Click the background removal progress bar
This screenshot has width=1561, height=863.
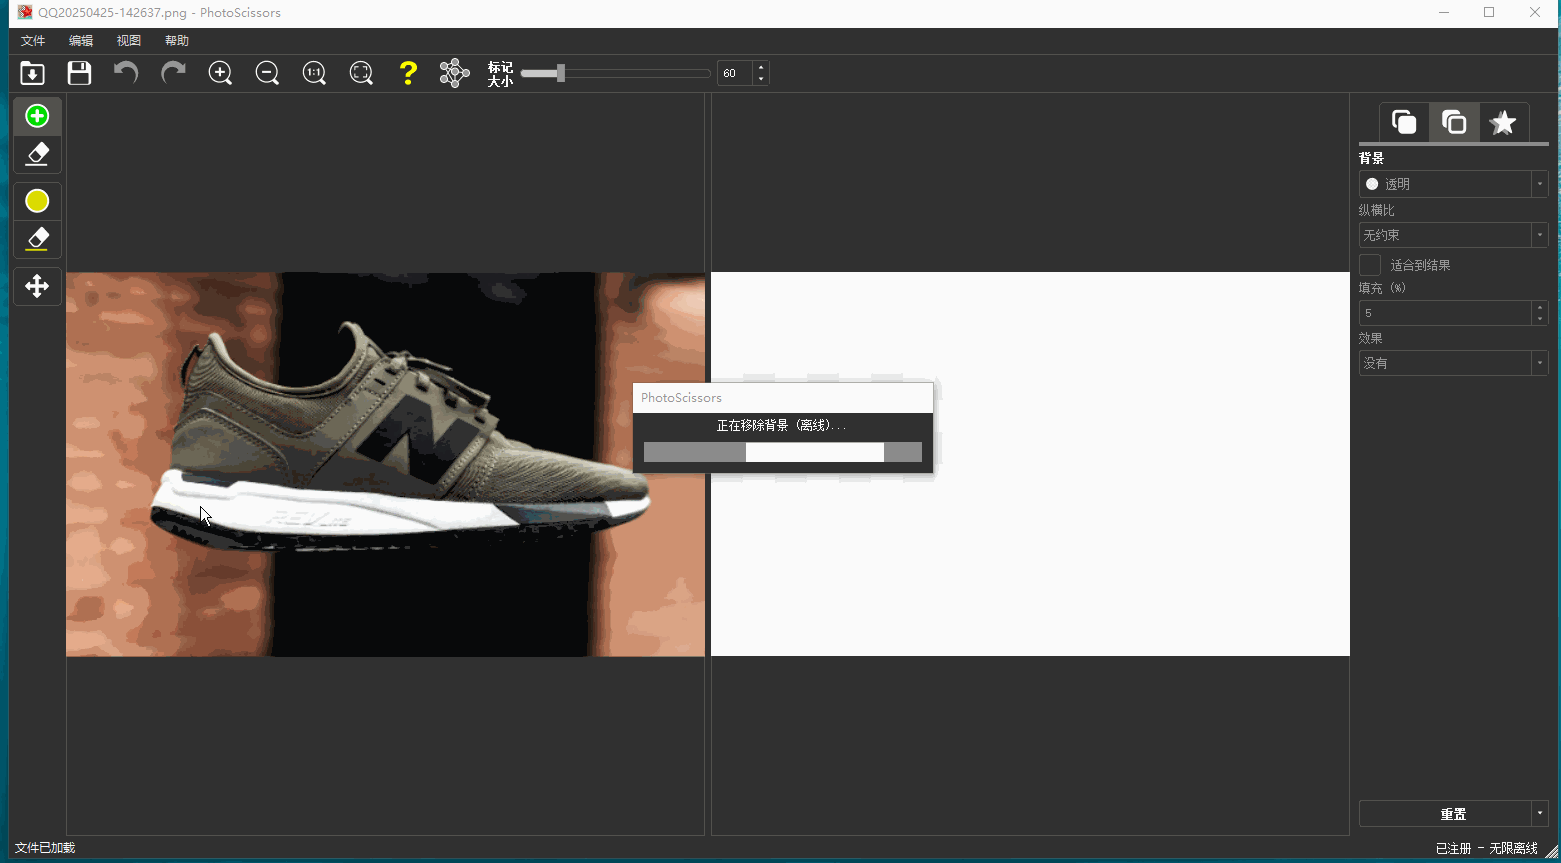coord(783,452)
